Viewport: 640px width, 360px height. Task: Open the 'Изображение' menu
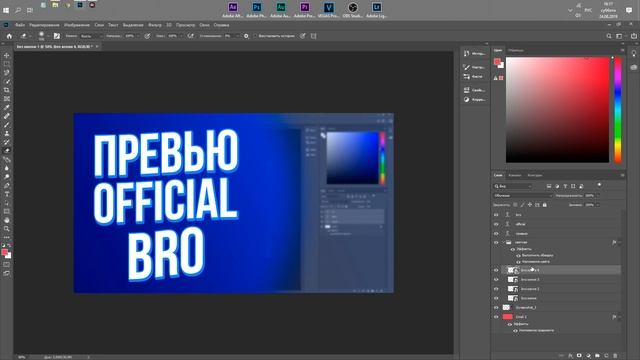77,25
